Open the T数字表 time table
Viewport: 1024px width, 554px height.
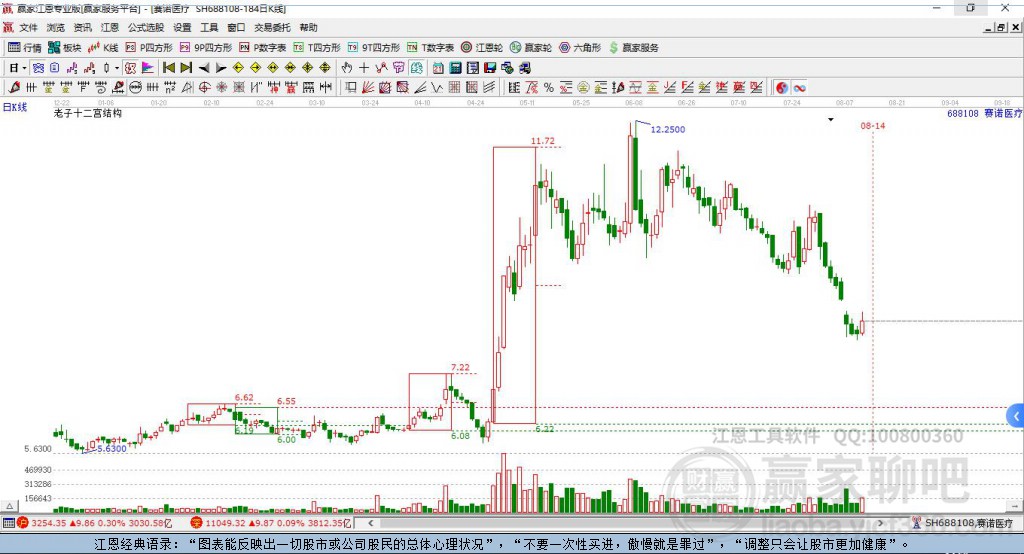click(430, 48)
